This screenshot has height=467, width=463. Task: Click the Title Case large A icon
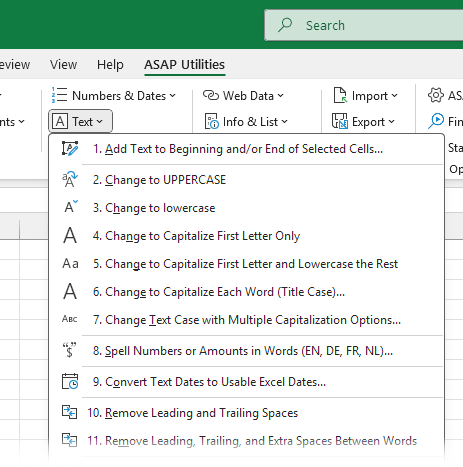click(70, 291)
